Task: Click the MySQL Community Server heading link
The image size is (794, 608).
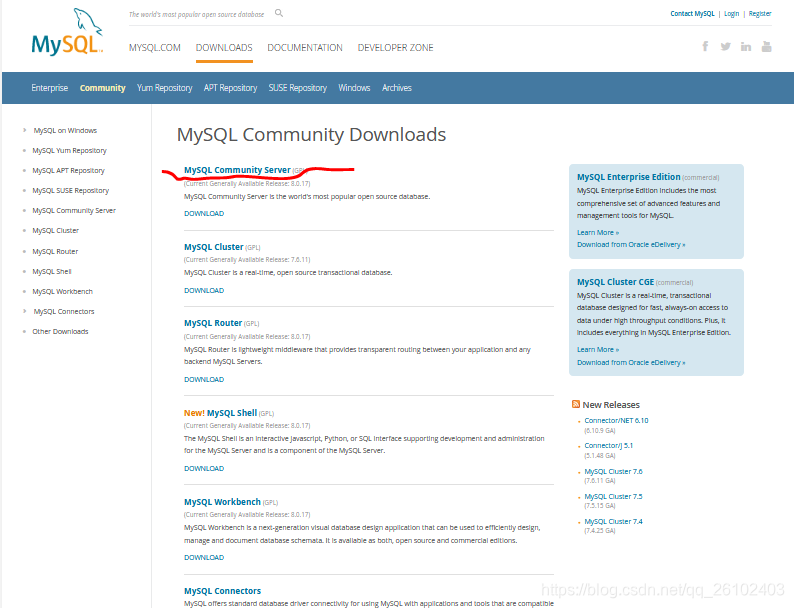Action: [237, 170]
